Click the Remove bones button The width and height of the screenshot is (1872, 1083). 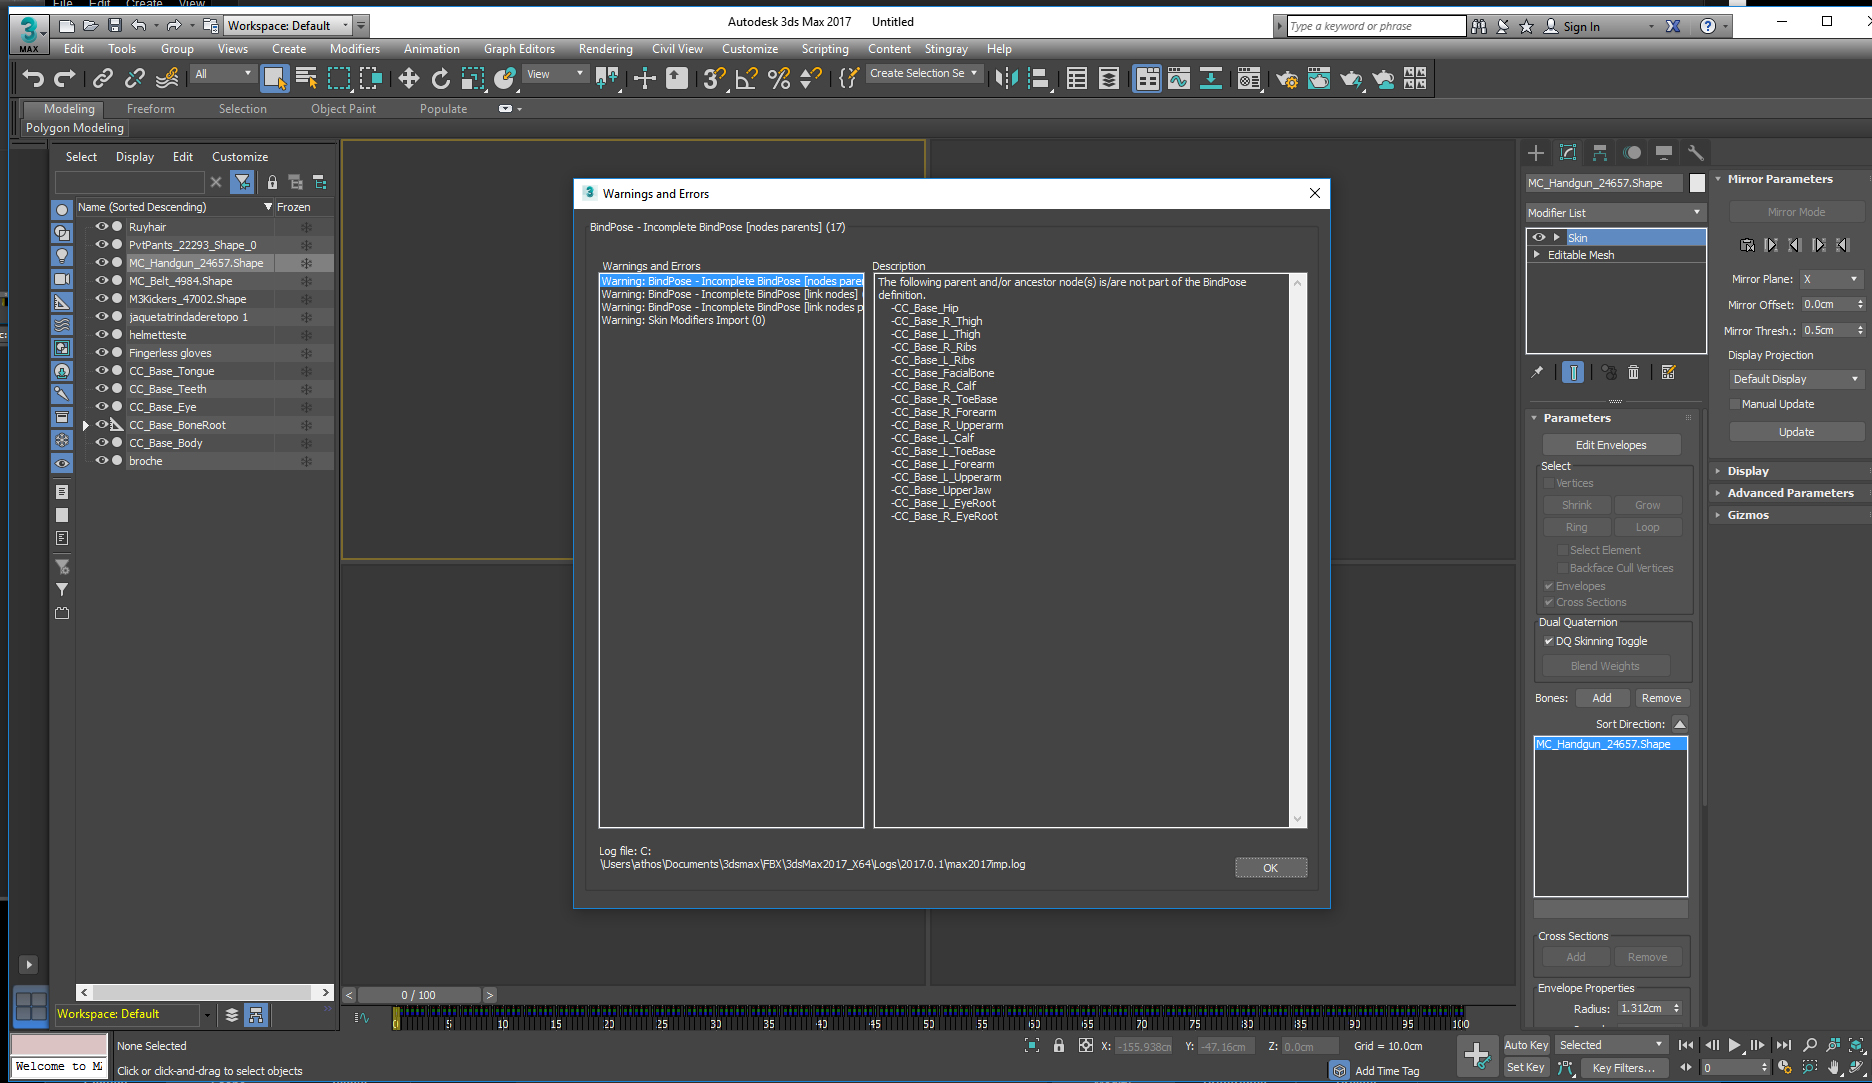pyautogui.click(x=1661, y=698)
